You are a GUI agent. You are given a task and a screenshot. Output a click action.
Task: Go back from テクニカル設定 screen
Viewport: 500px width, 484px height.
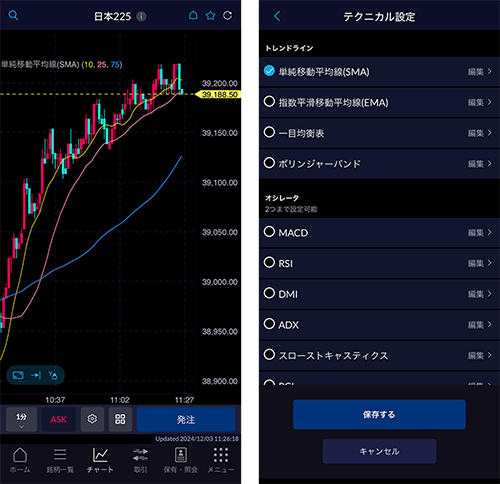click(x=277, y=16)
